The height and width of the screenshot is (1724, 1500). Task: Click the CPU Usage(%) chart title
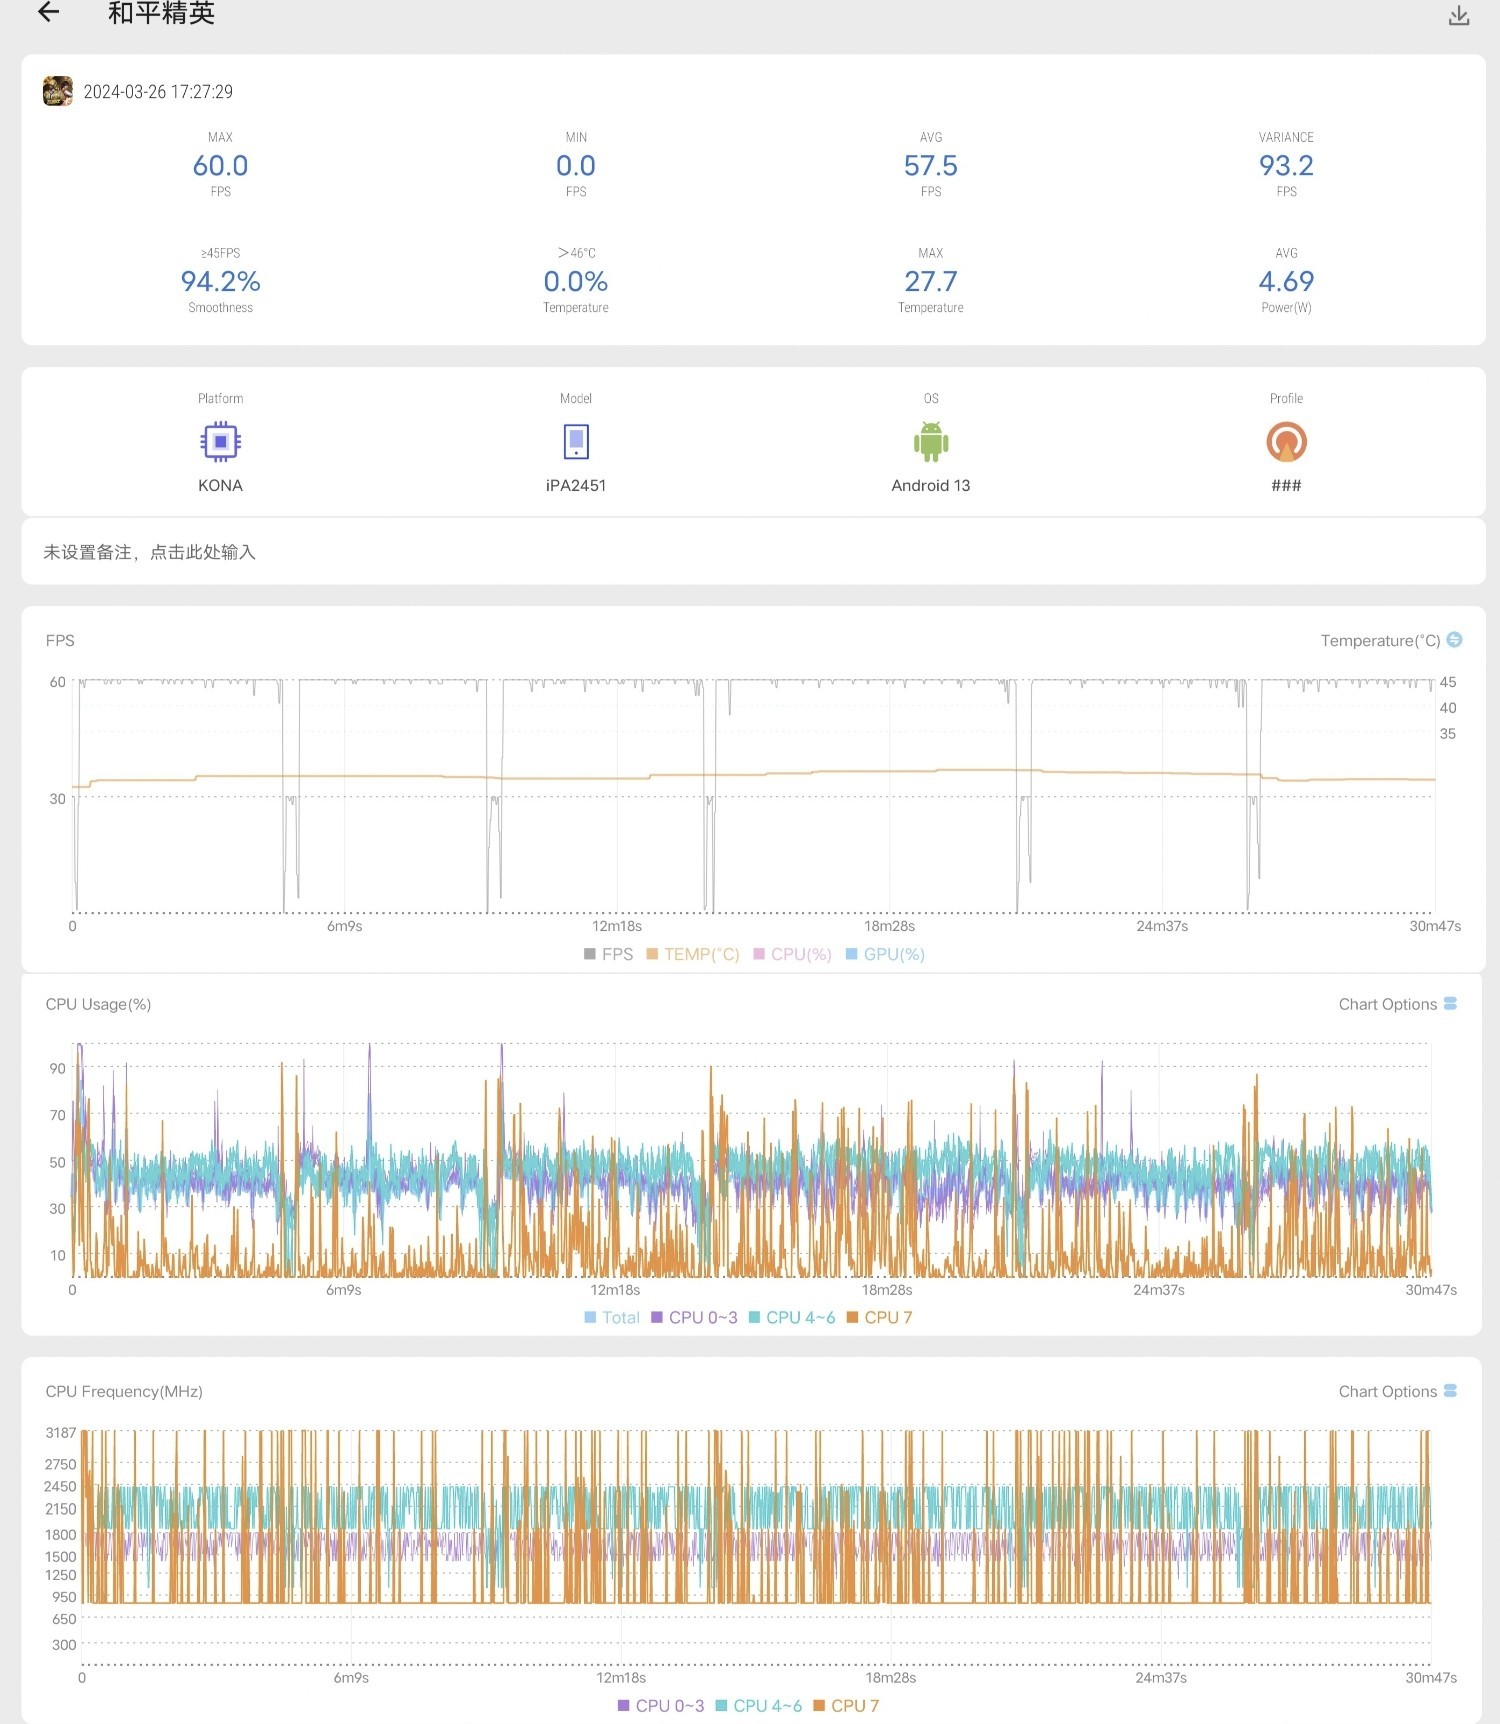click(x=98, y=1004)
